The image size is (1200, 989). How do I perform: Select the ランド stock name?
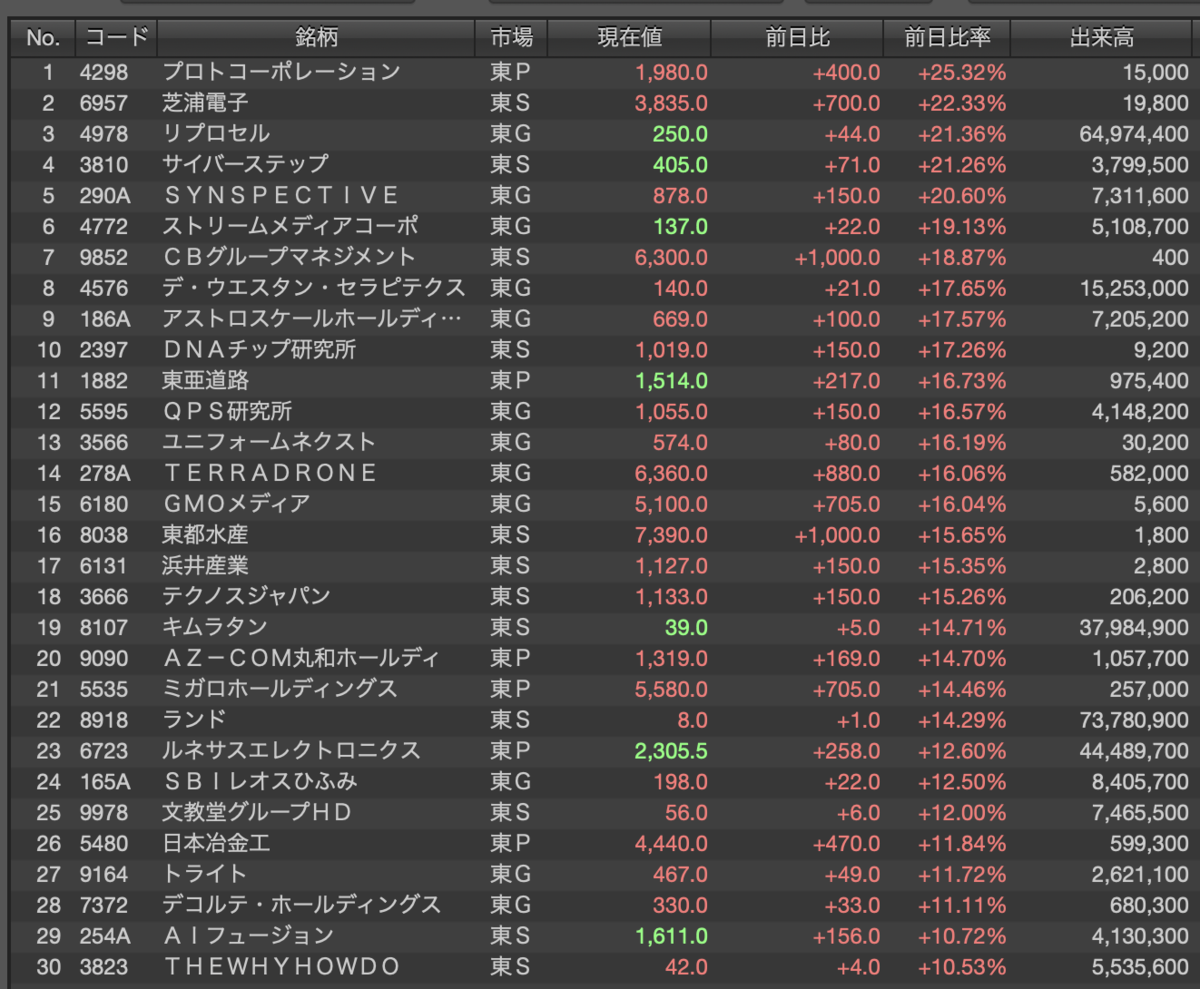click(194, 720)
